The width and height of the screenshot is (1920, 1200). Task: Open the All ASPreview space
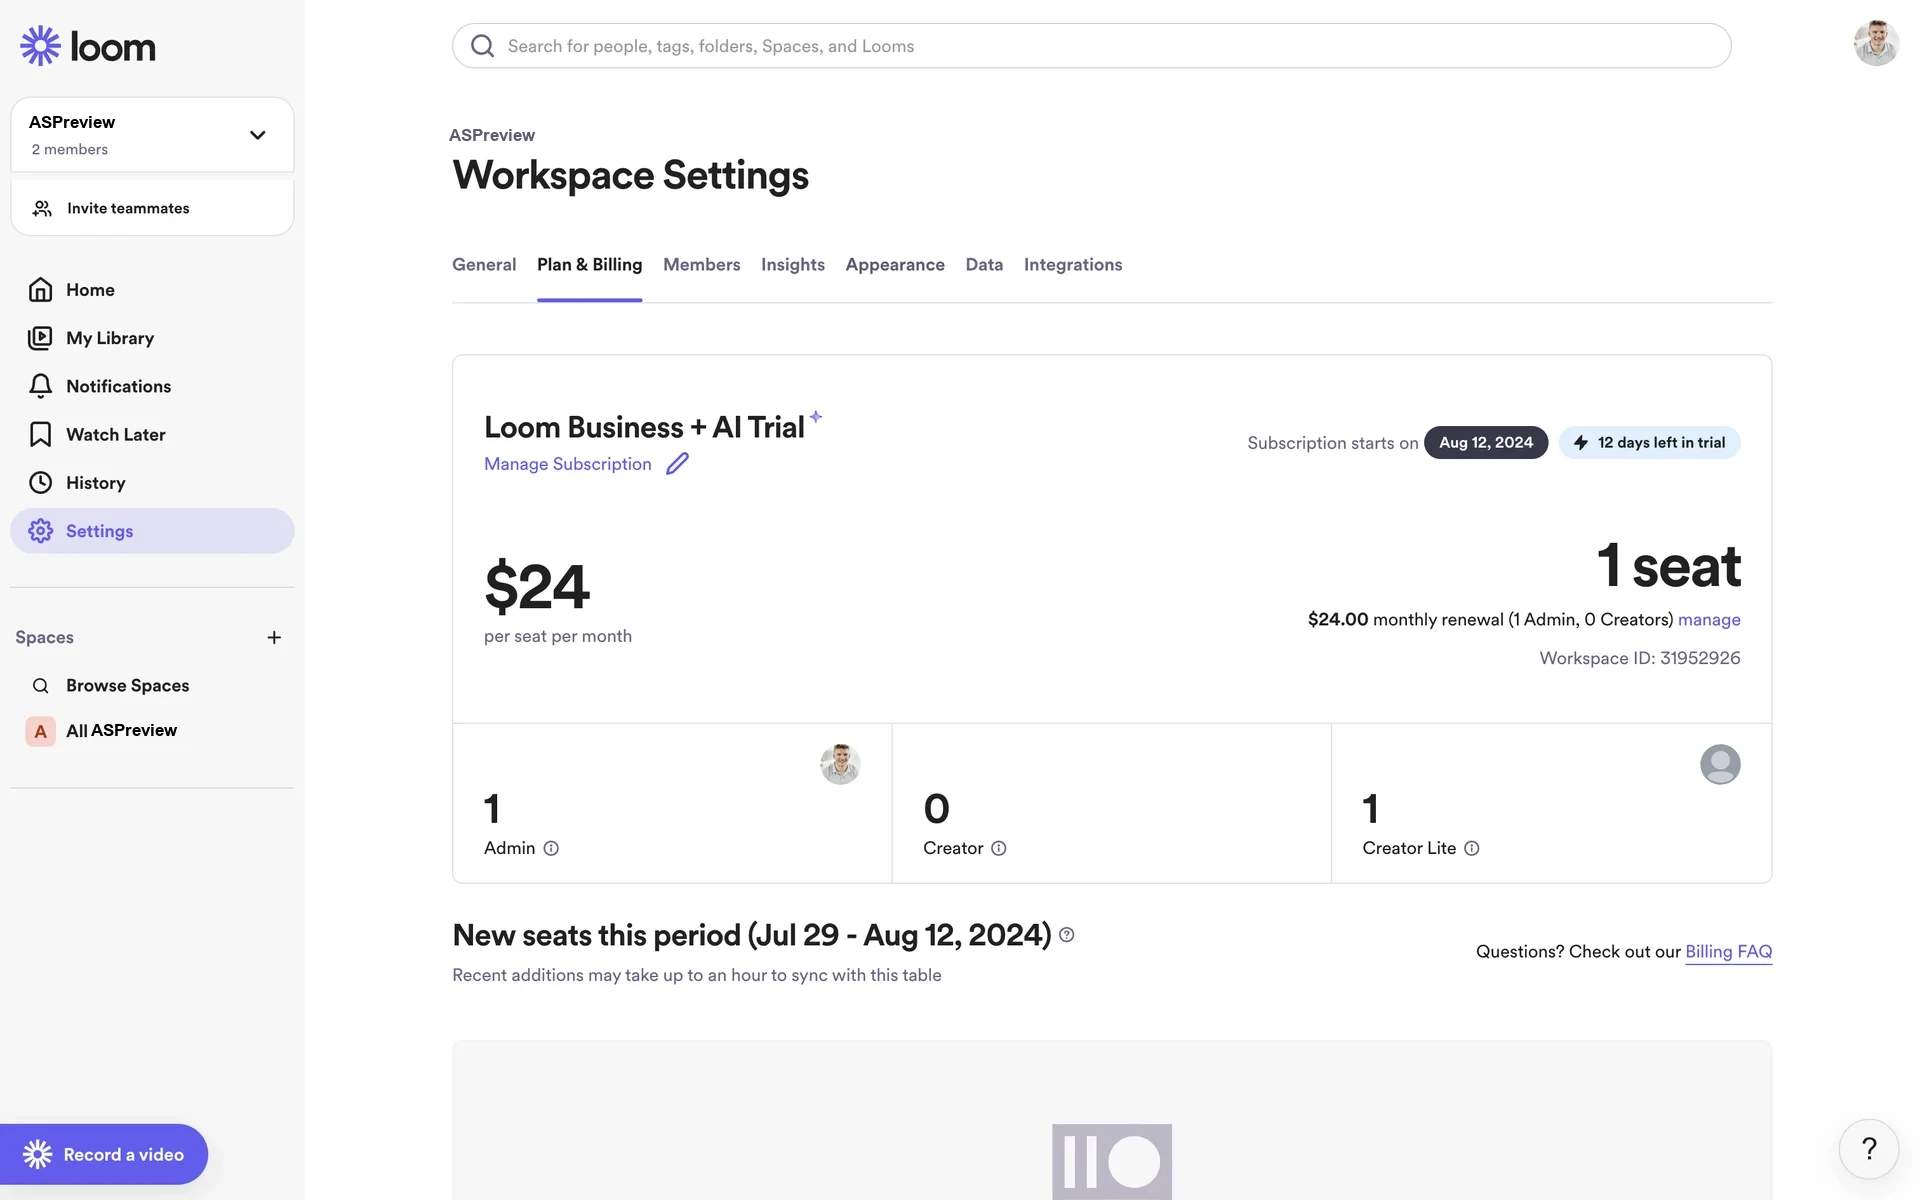coord(152,731)
